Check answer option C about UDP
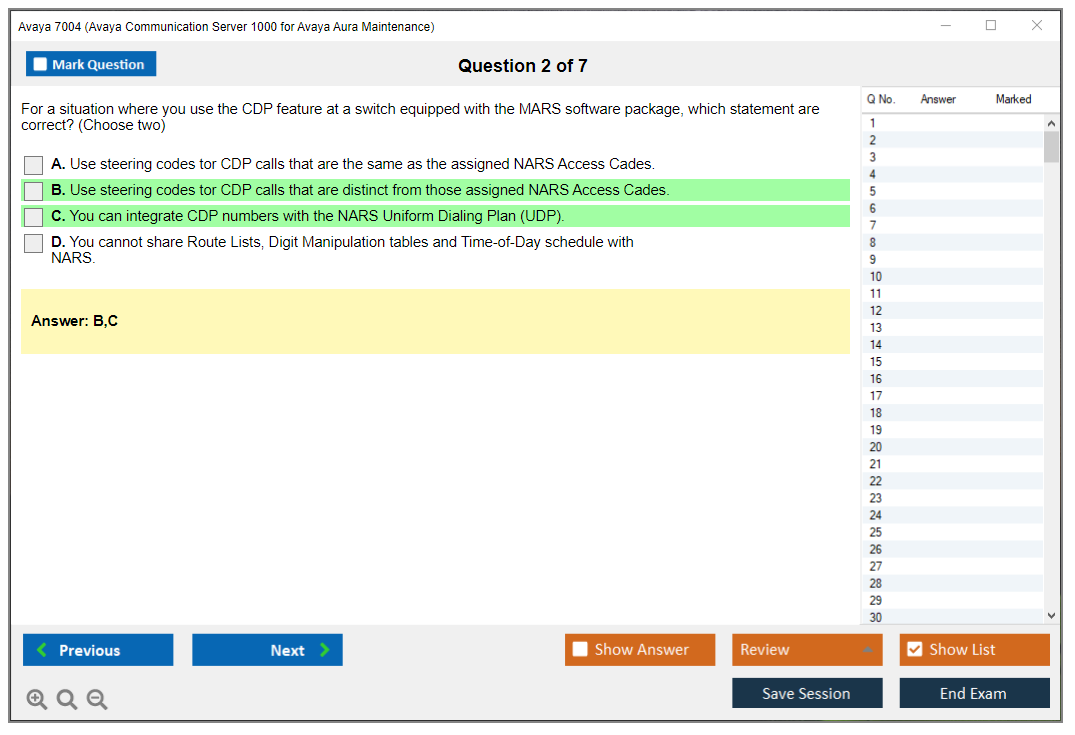Viewport: 1075px width, 735px height. (34, 217)
